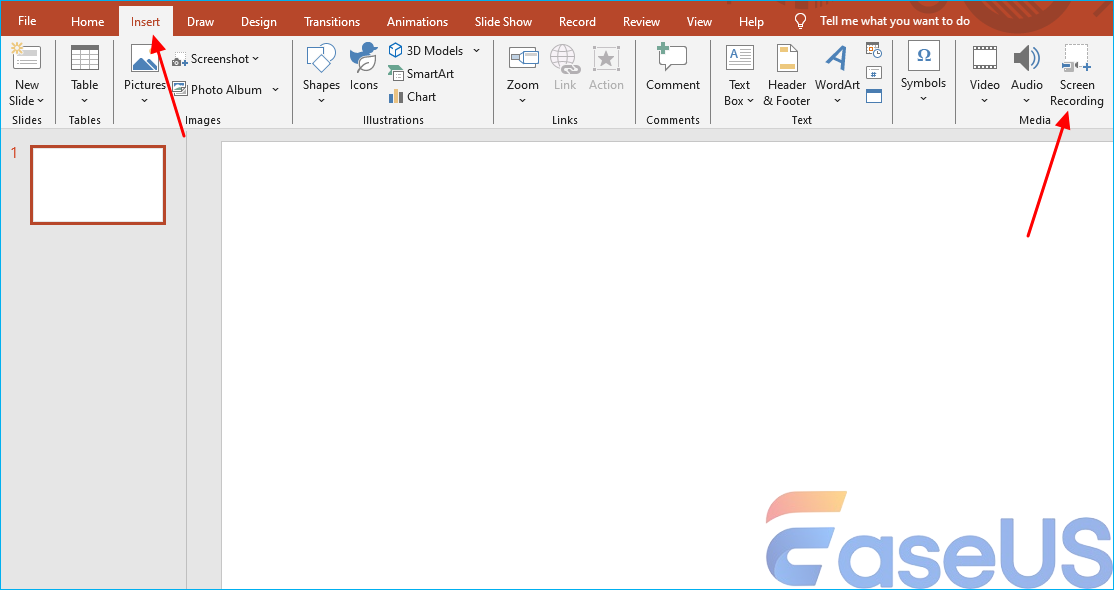Insert Slide Number icon
This screenshot has width=1114, height=590.
point(874,73)
